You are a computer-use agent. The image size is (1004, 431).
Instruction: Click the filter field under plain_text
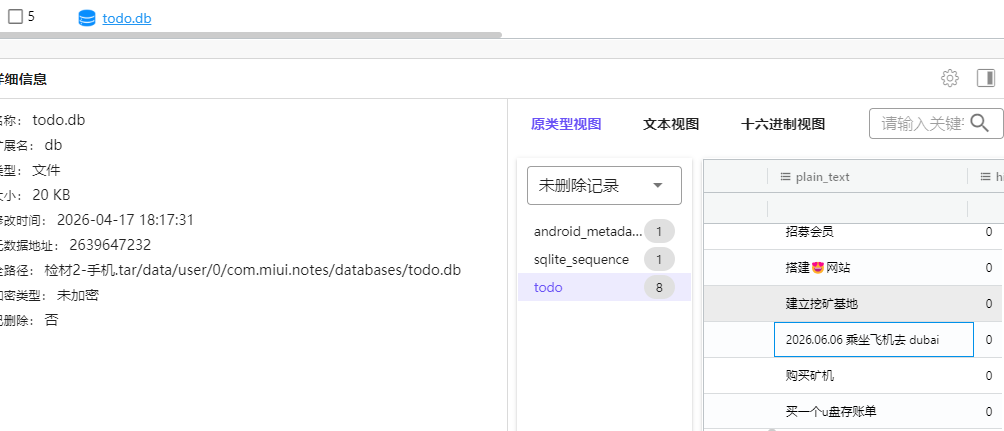[x=867, y=208]
